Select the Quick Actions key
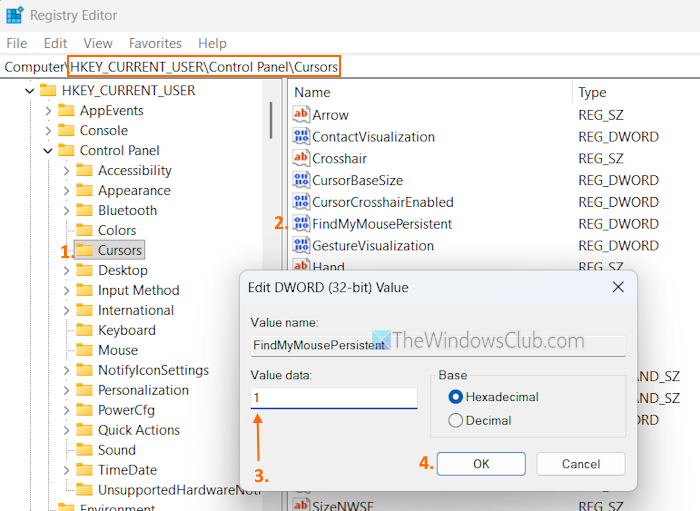Viewport: 700px width, 511px height. (139, 430)
